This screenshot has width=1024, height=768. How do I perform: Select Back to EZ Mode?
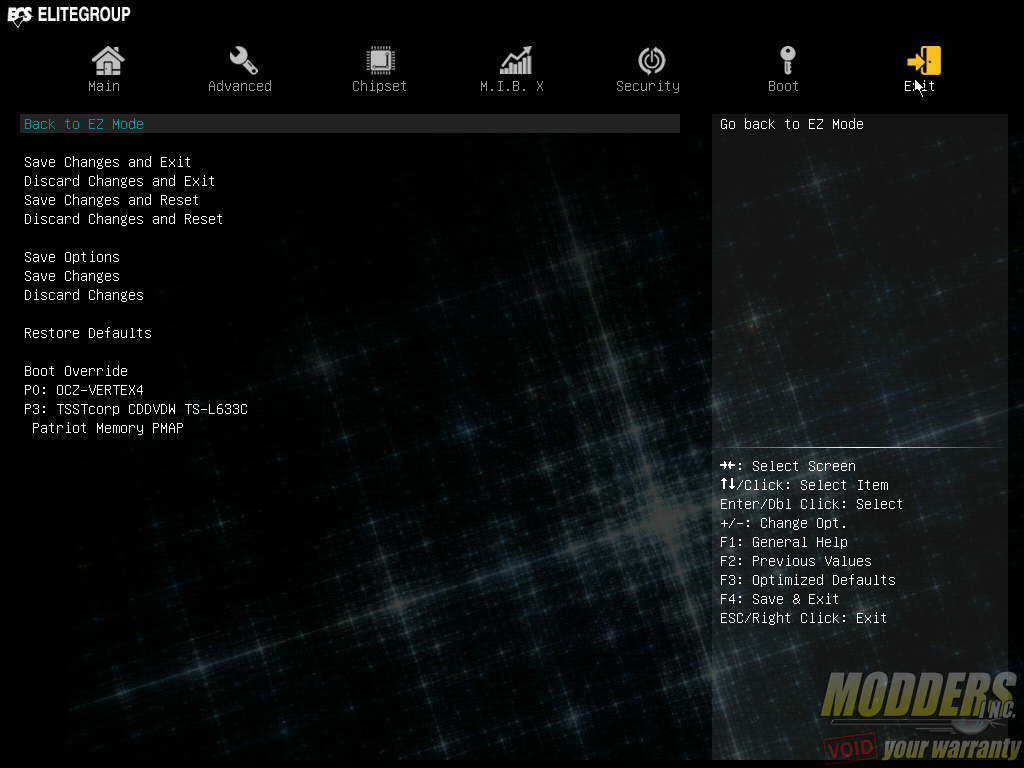click(x=350, y=124)
